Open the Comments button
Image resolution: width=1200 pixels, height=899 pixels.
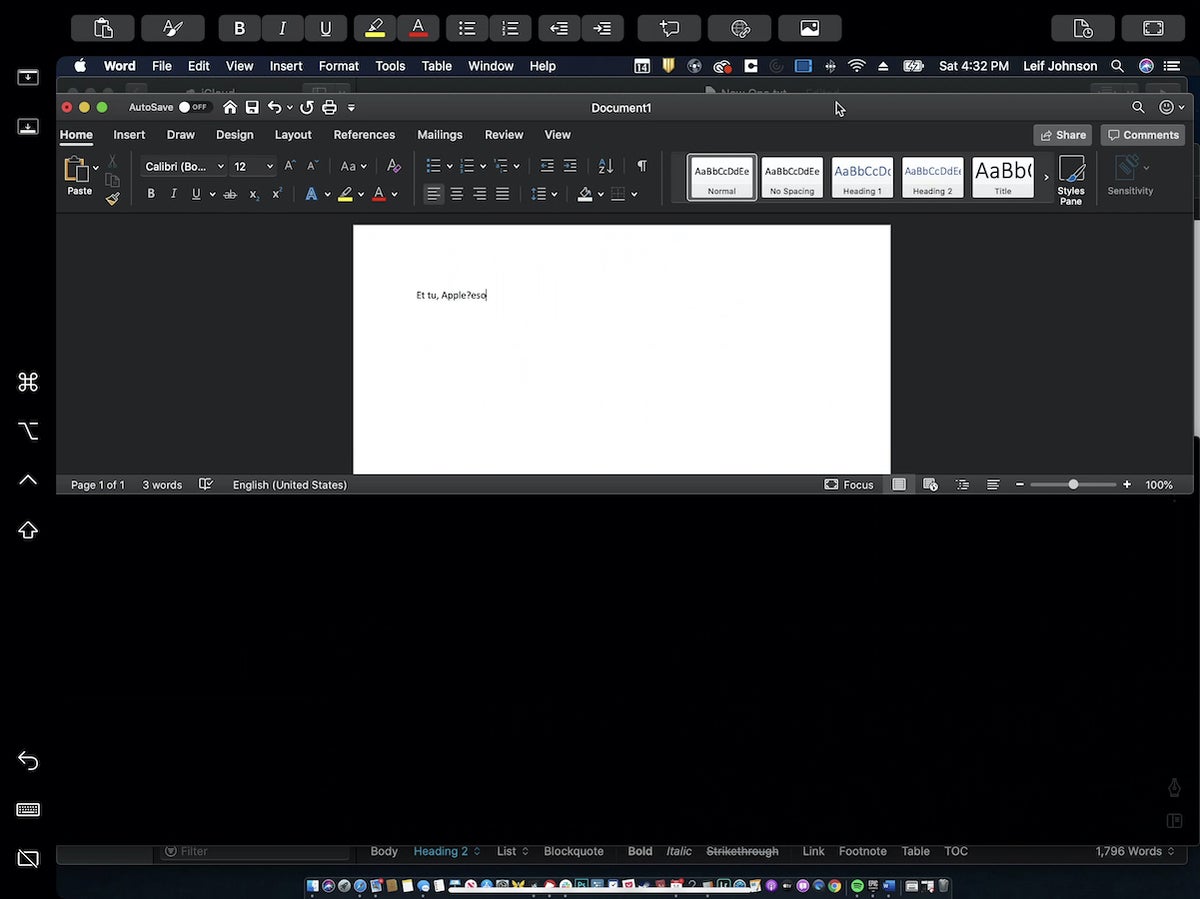point(1143,135)
